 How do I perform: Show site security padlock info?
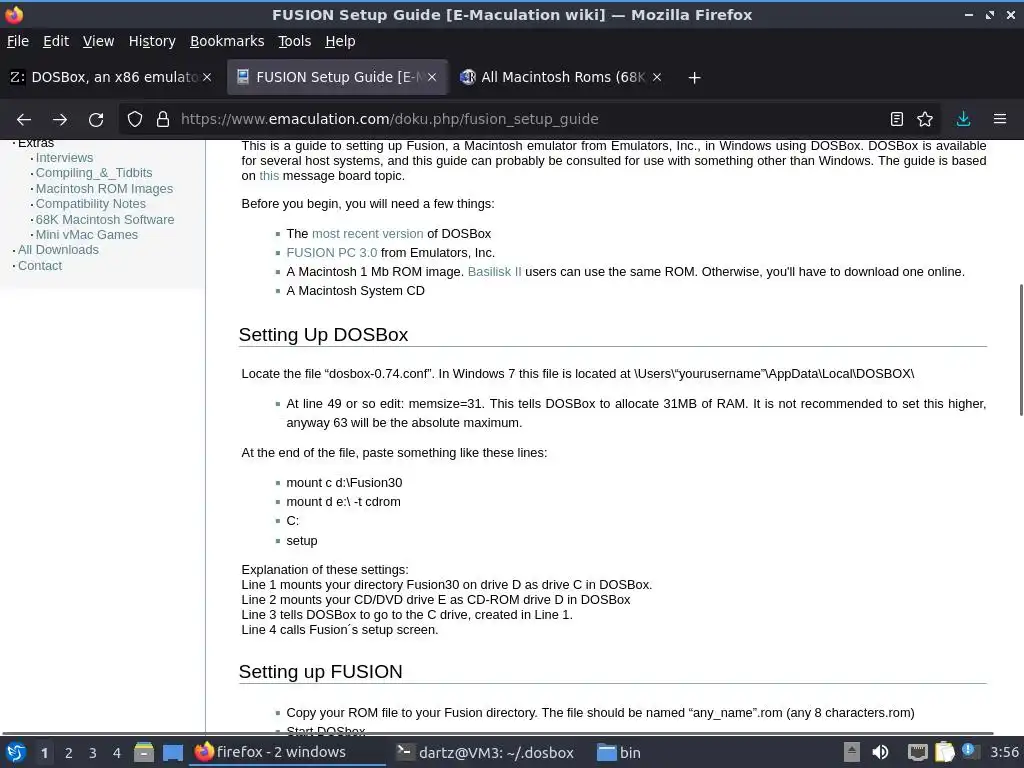point(163,120)
